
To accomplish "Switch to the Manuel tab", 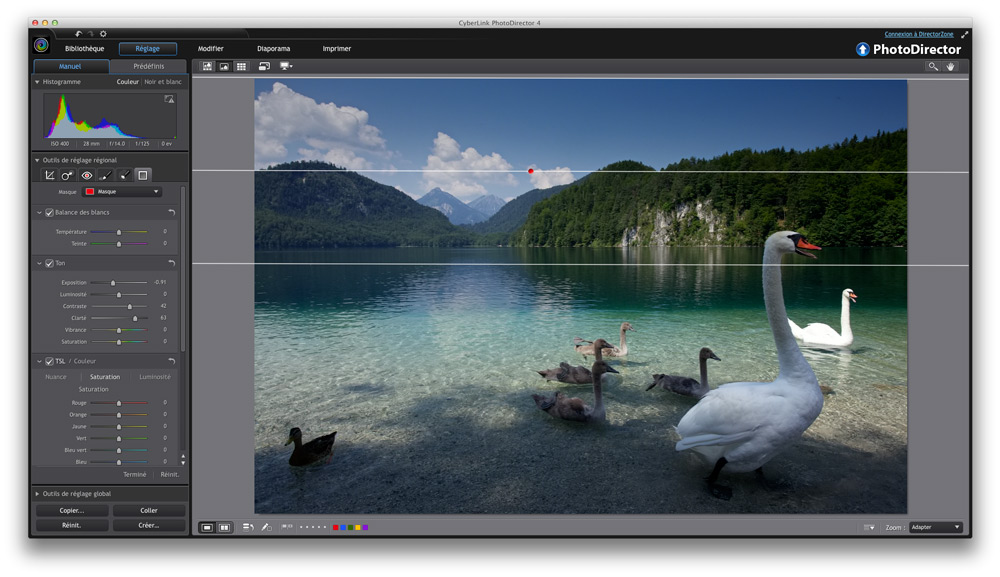I will (71, 66).
